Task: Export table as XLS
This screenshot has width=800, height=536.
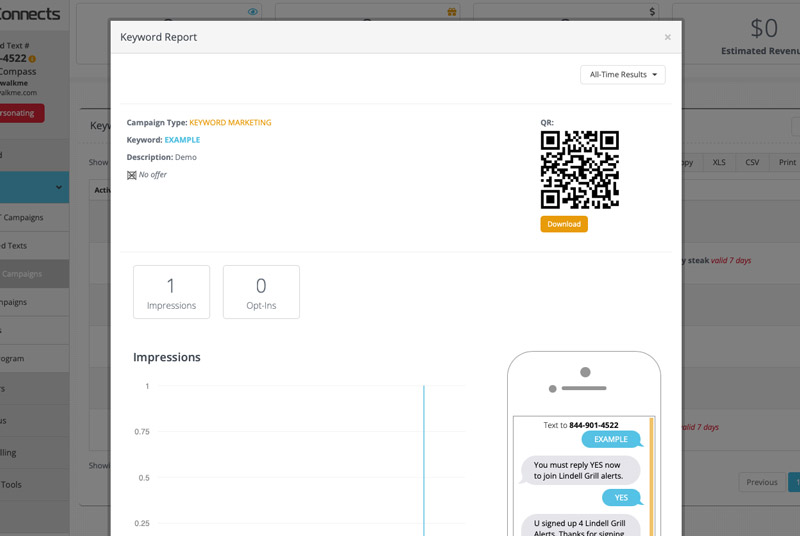Action: pyautogui.click(x=719, y=162)
